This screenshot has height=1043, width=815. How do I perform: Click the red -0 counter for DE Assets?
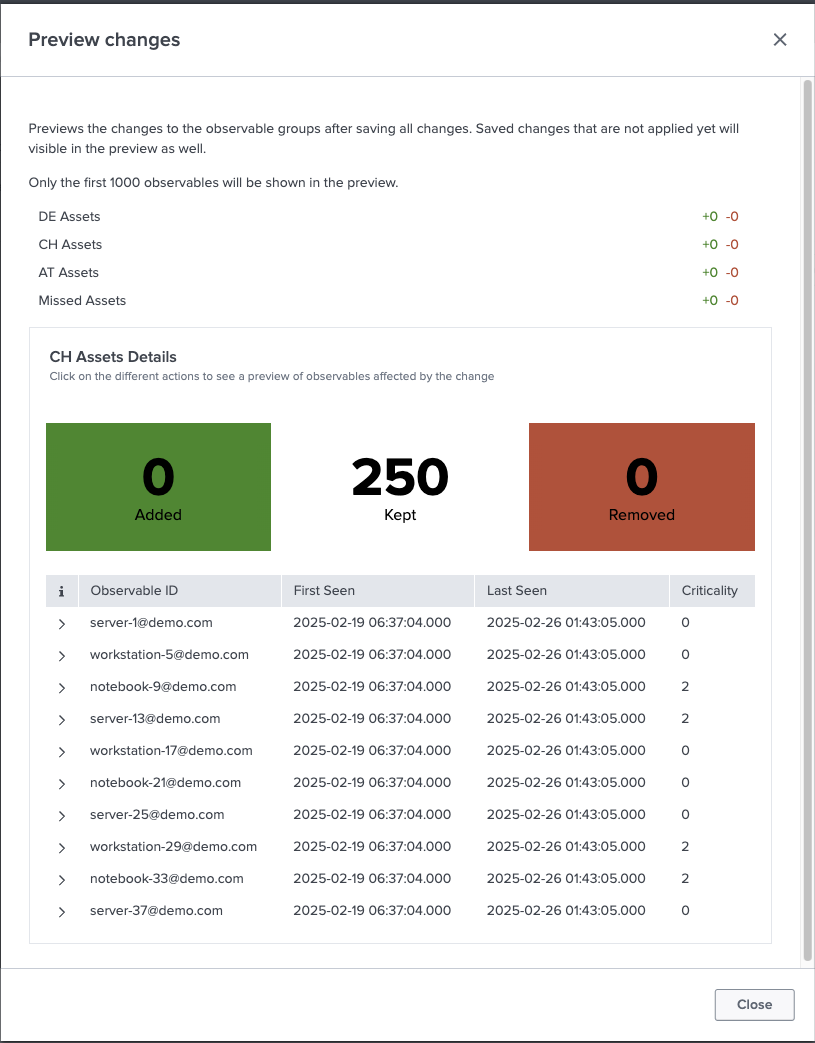click(x=733, y=216)
